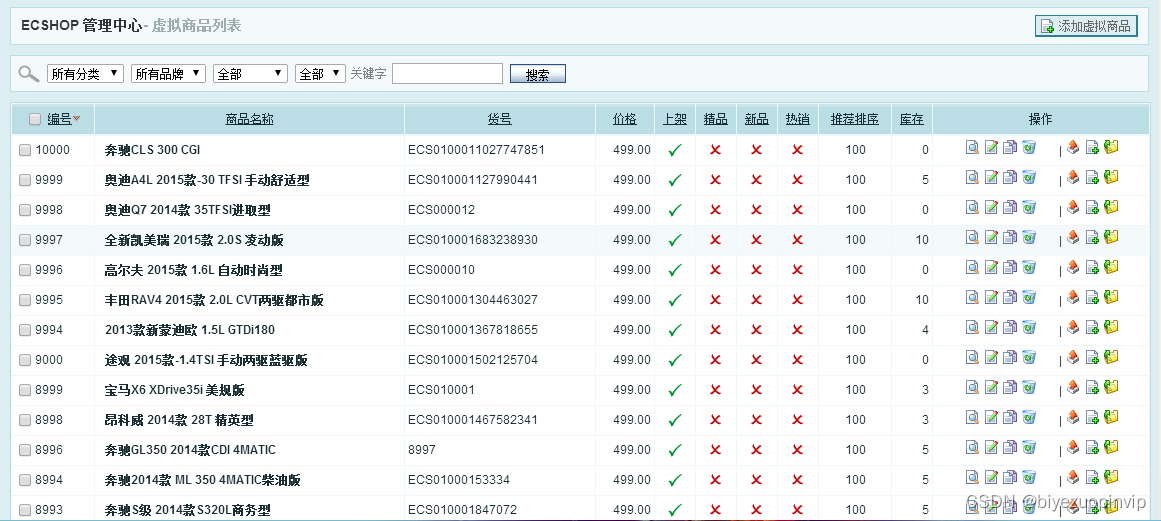Tick the checkbox for product 9000

tap(25, 360)
